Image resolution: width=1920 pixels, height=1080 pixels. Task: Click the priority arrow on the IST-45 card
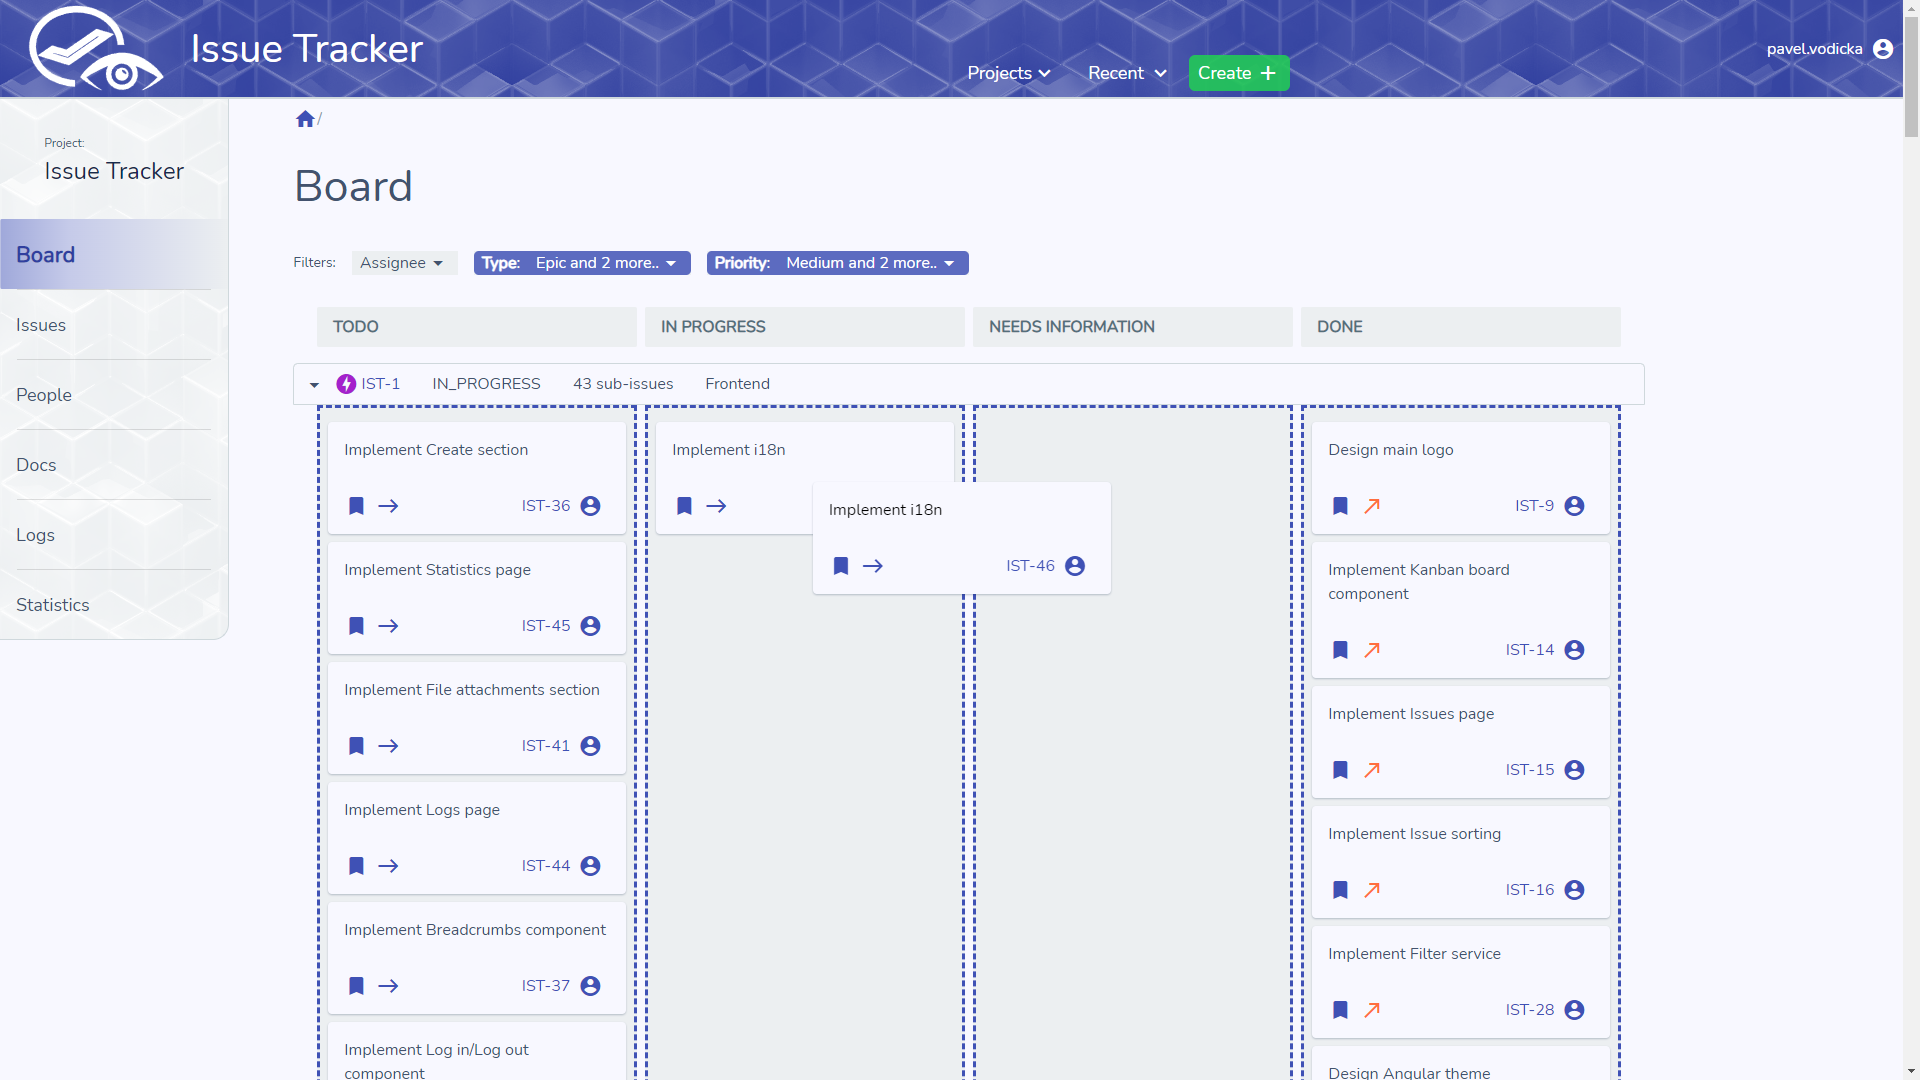(389, 626)
